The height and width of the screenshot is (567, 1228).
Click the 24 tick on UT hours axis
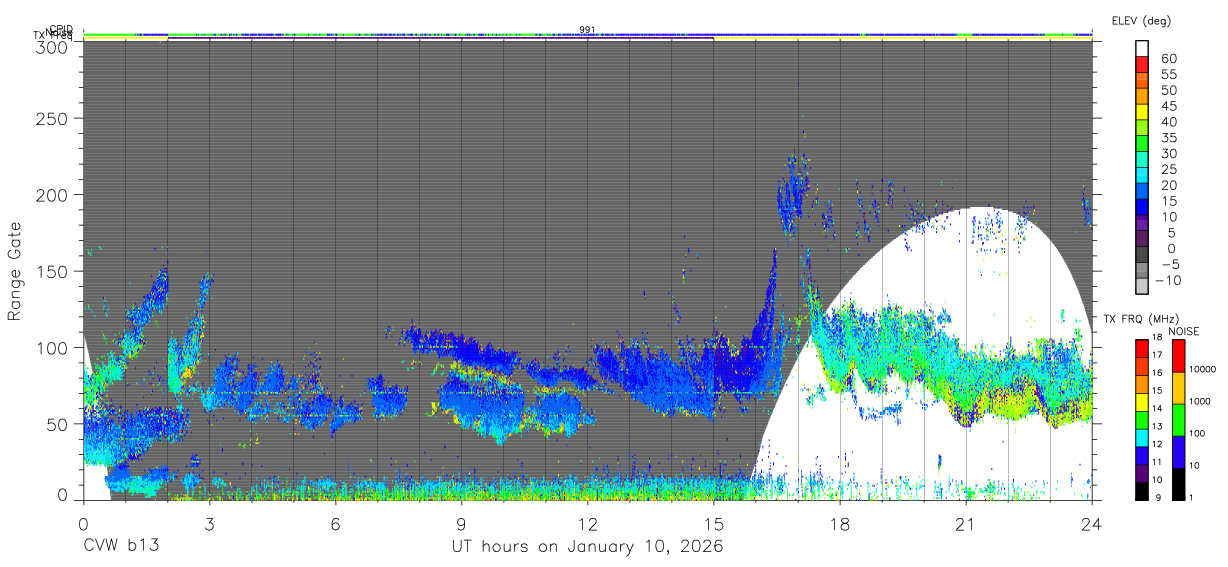(1091, 523)
